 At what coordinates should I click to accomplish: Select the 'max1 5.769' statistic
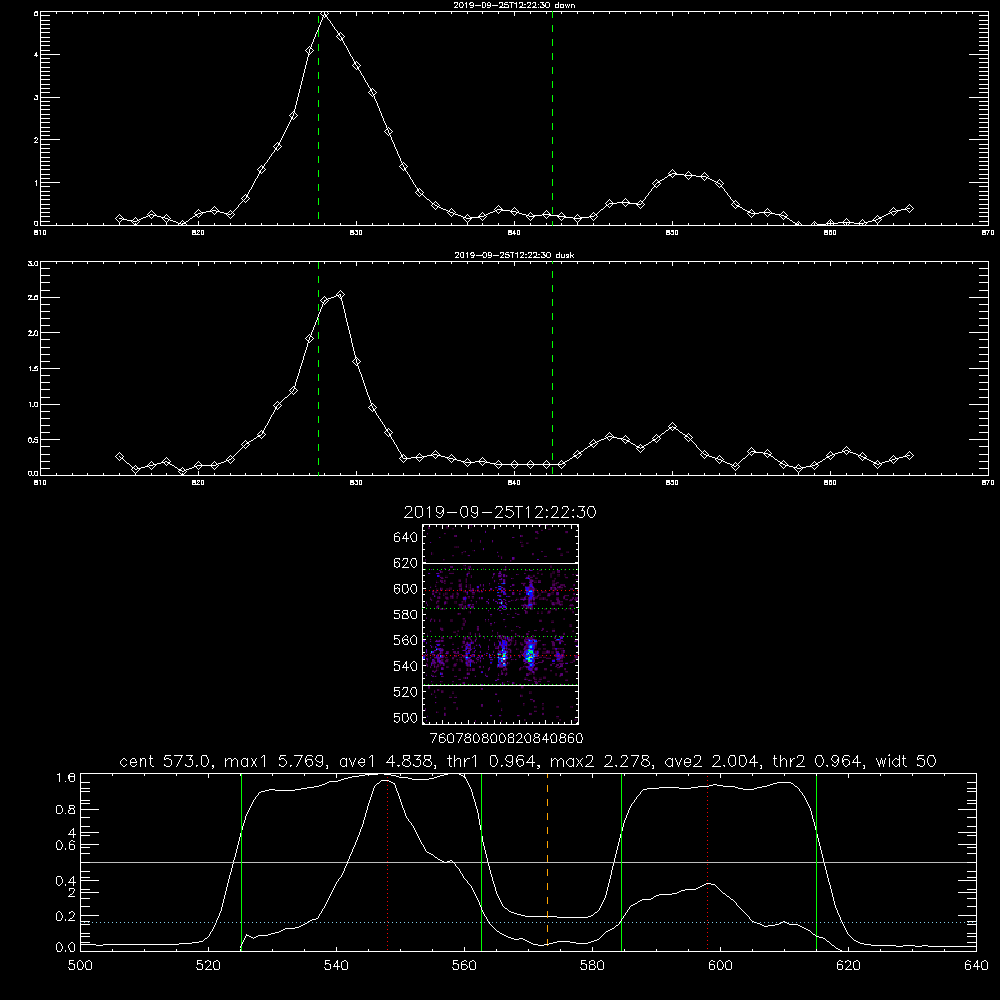[276, 761]
